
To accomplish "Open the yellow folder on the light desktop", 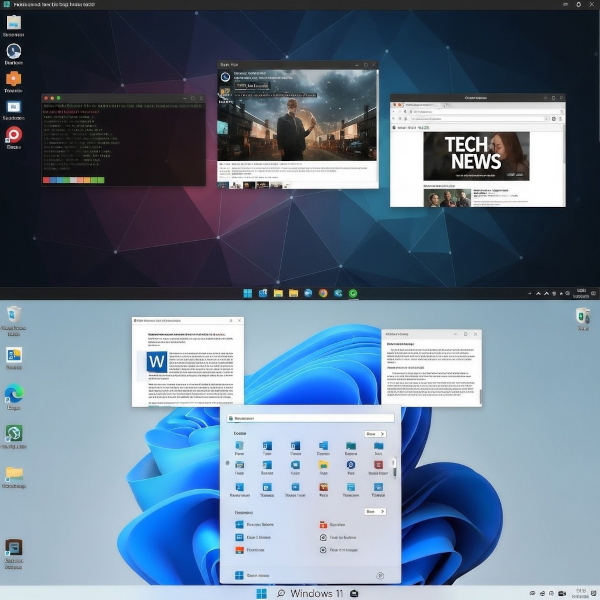I will tap(14, 474).
